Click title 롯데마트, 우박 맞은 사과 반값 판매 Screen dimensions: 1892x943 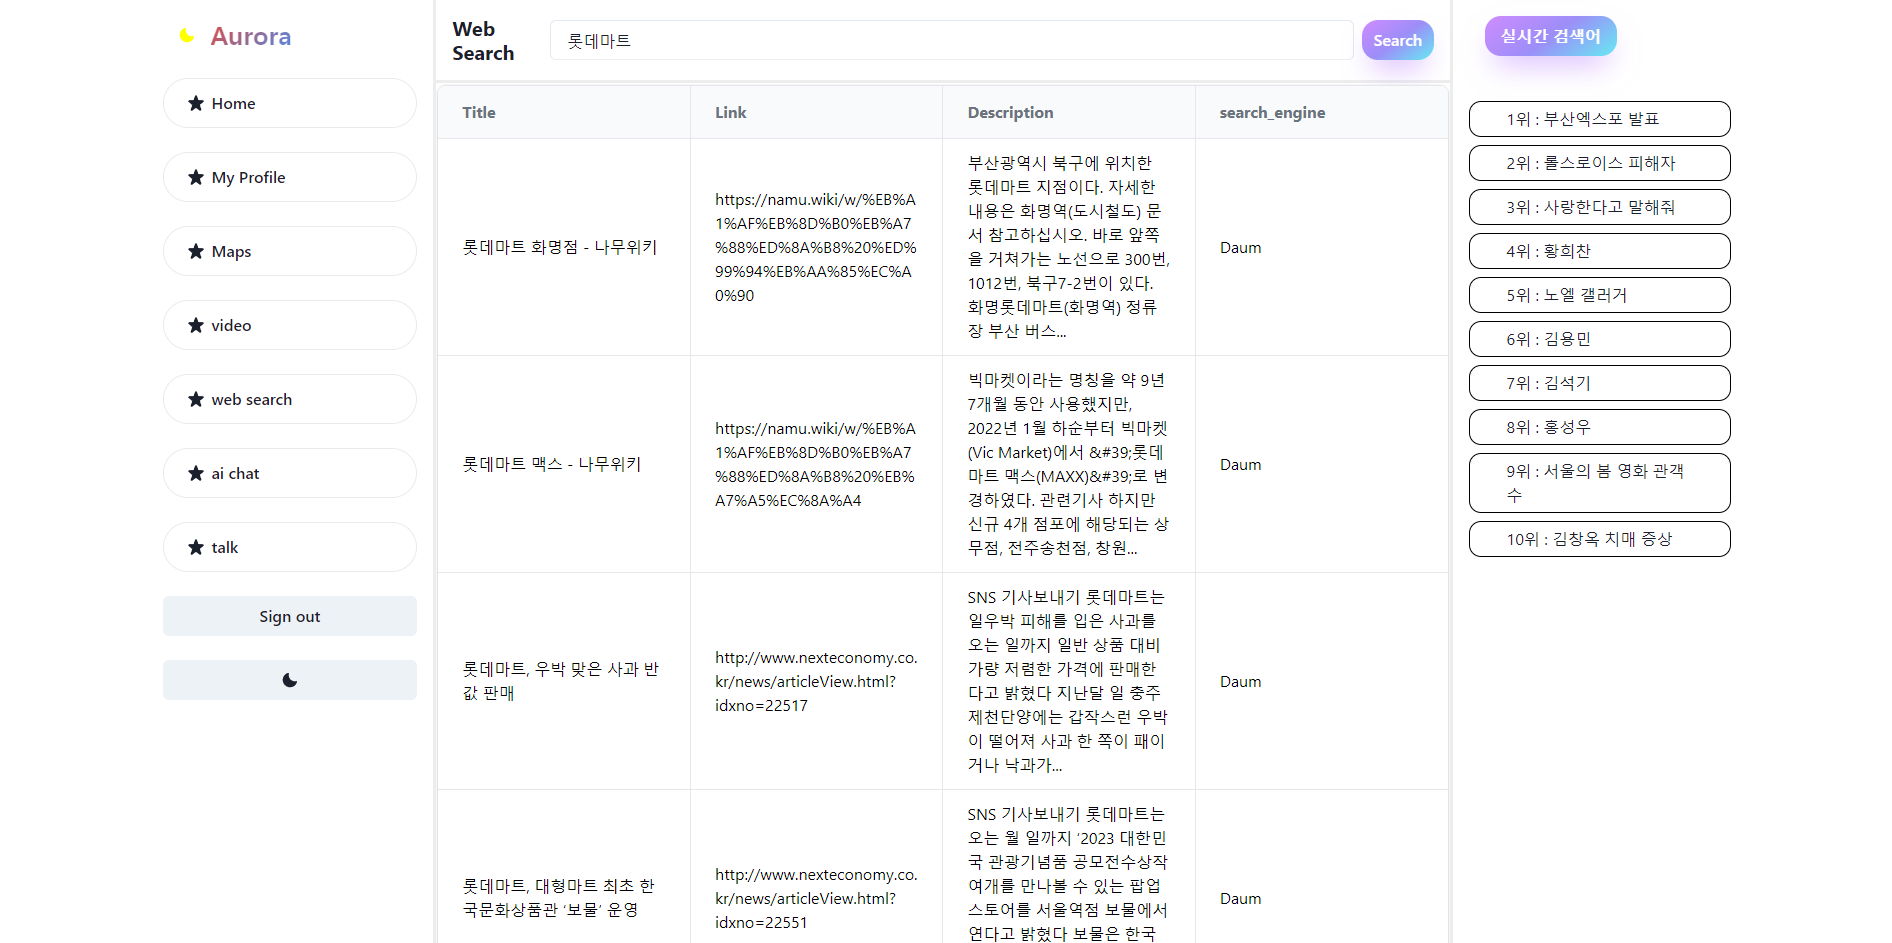pyautogui.click(x=561, y=681)
